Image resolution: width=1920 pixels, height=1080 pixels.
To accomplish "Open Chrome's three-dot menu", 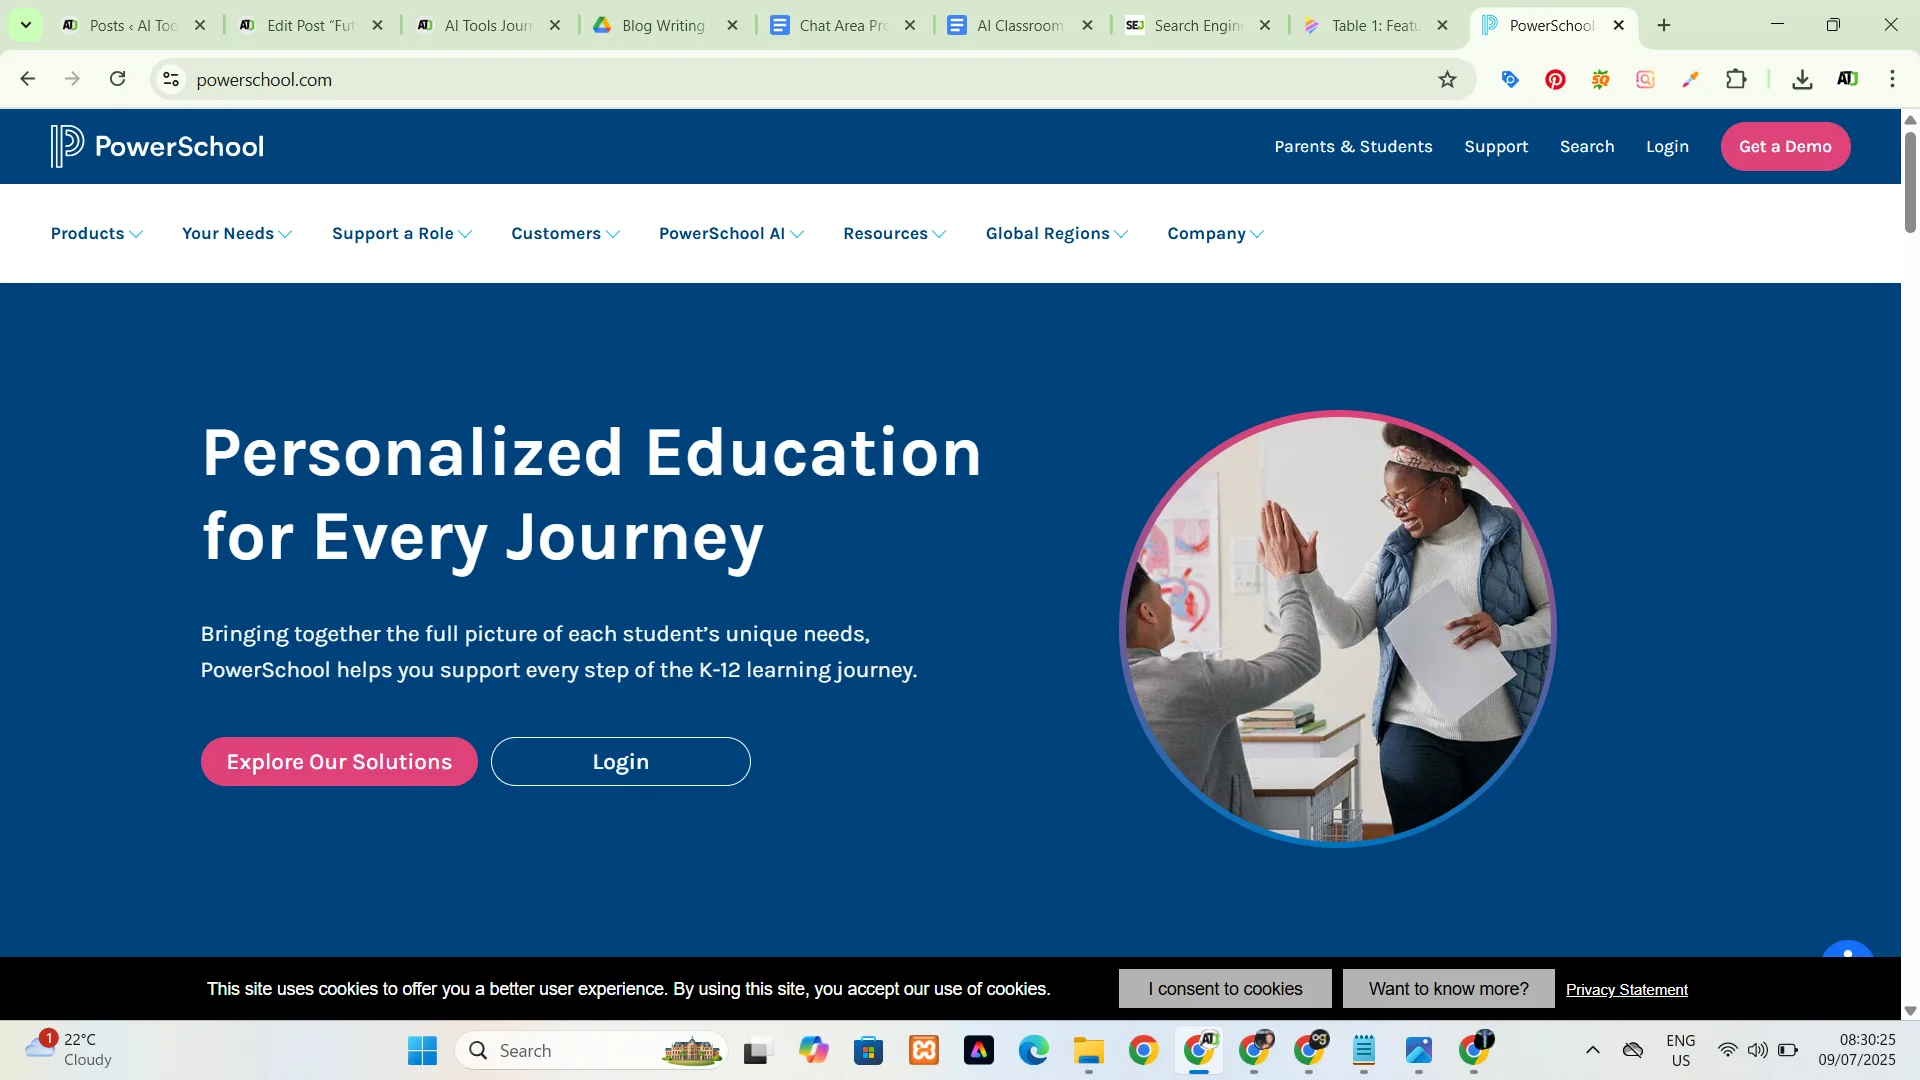I will [x=1892, y=79].
